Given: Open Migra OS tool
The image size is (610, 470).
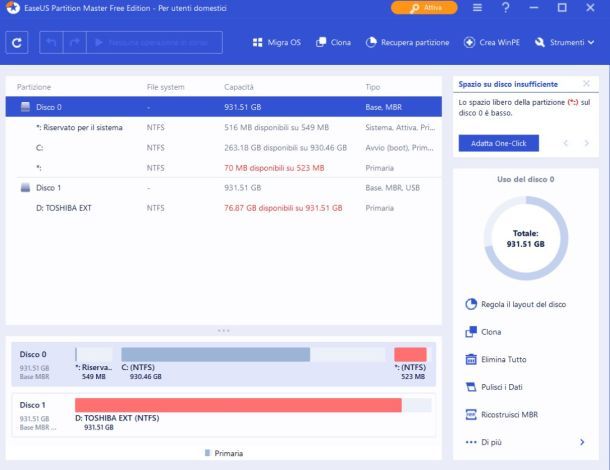Looking at the screenshot, I should [277, 42].
